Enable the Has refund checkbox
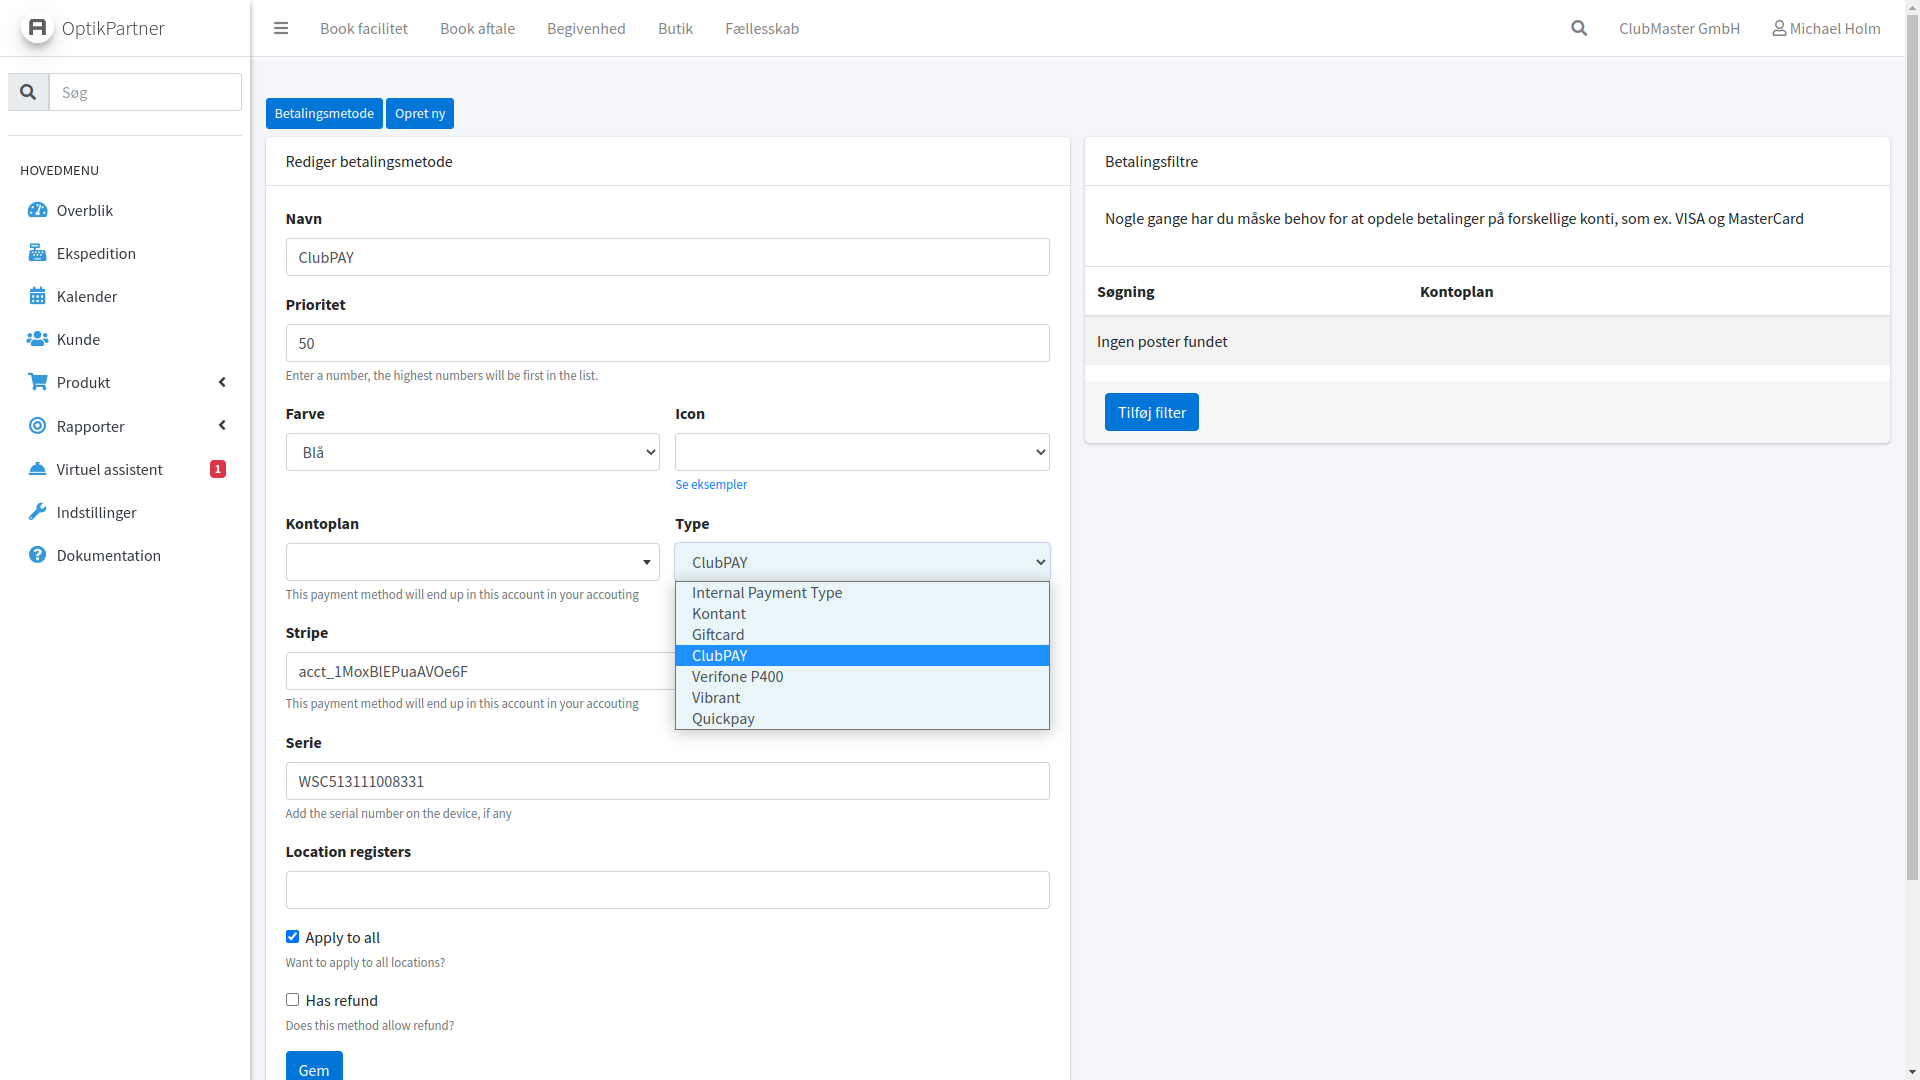Screen dimensions: 1920x1080 292,1000
